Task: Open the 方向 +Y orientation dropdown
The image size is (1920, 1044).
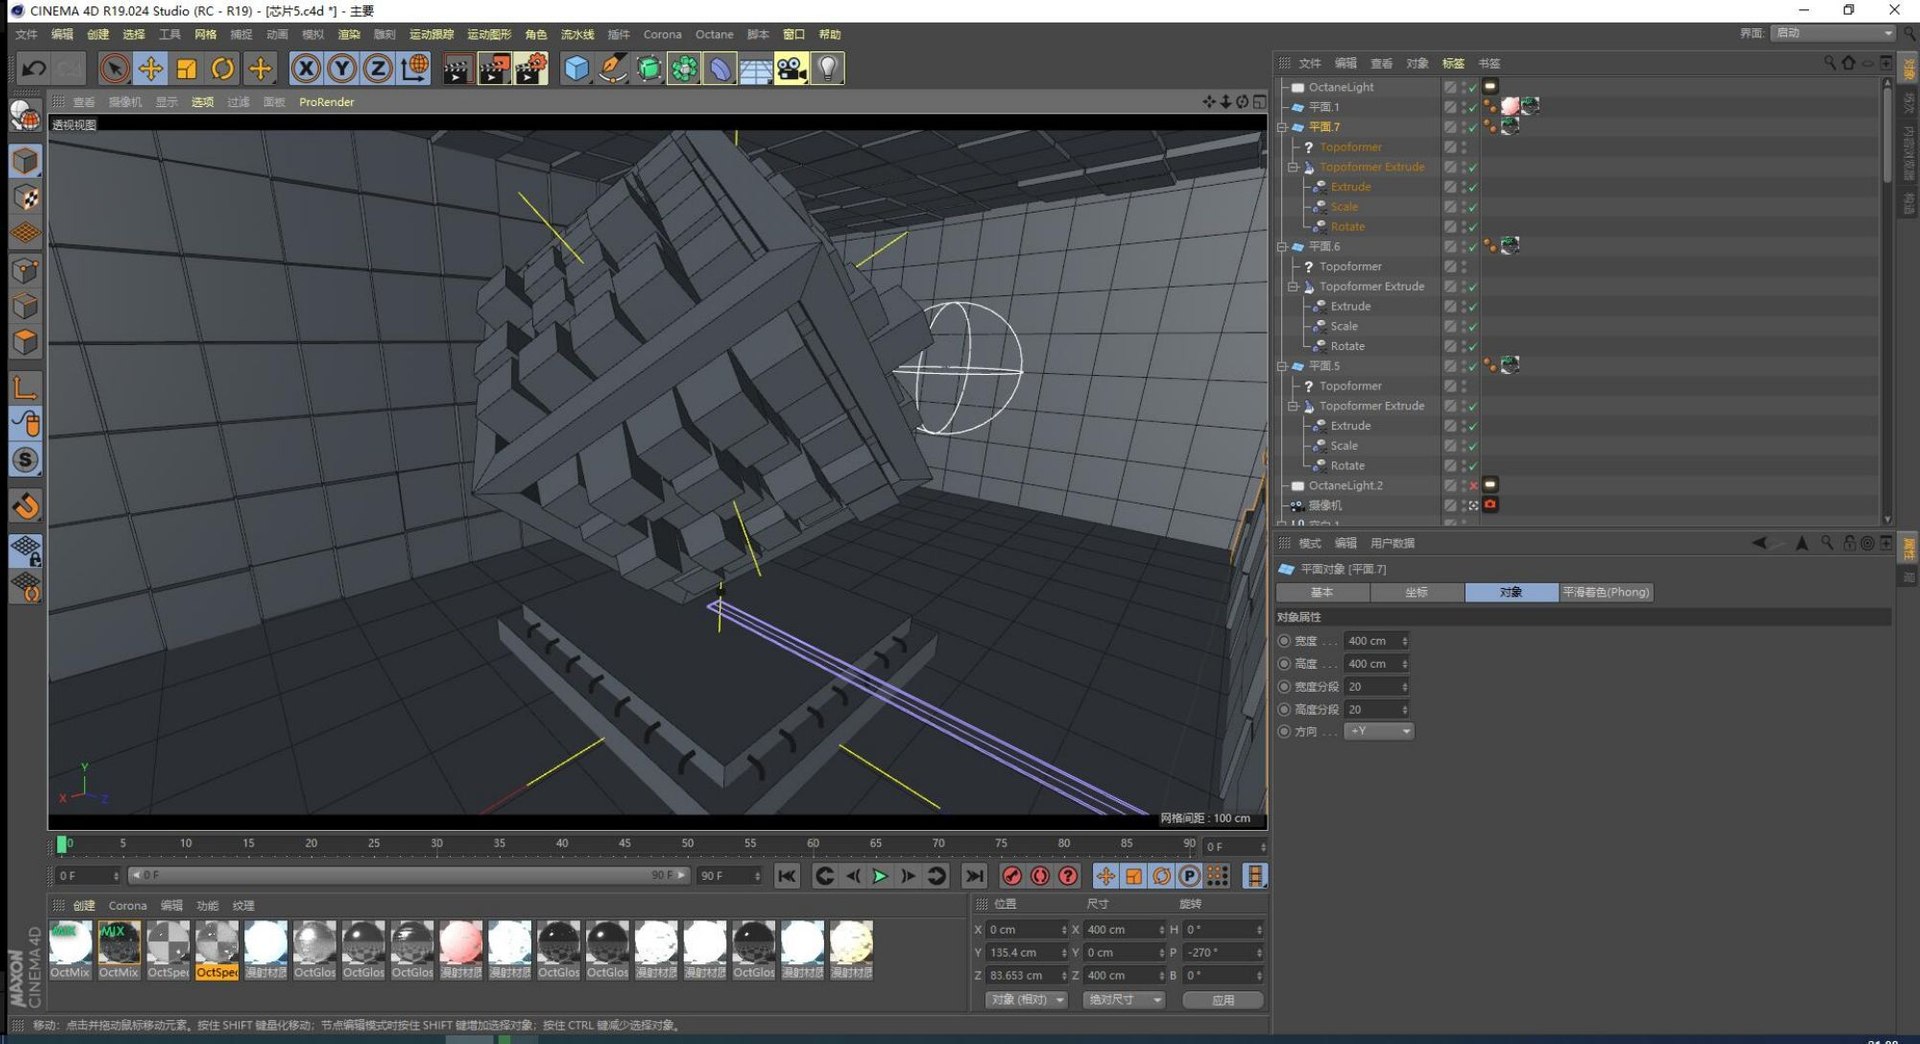Action: click(1378, 731)
